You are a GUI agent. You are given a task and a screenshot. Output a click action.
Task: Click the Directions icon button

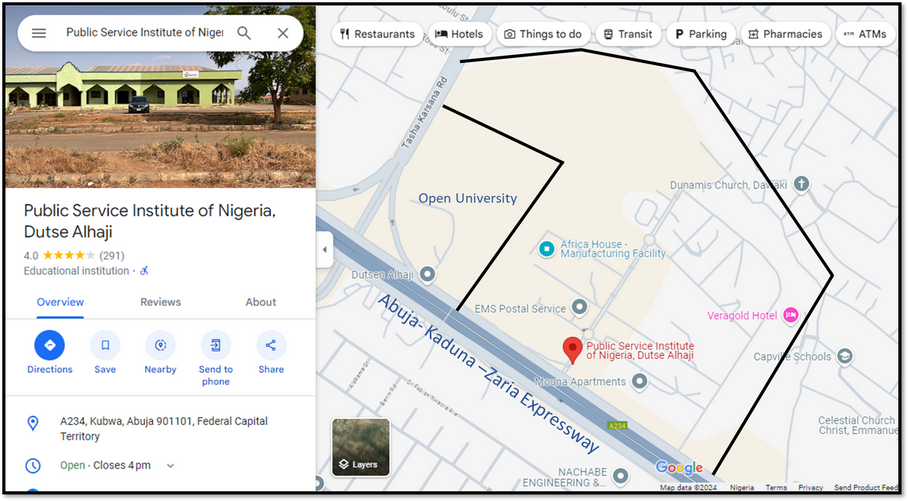[49, 345]
